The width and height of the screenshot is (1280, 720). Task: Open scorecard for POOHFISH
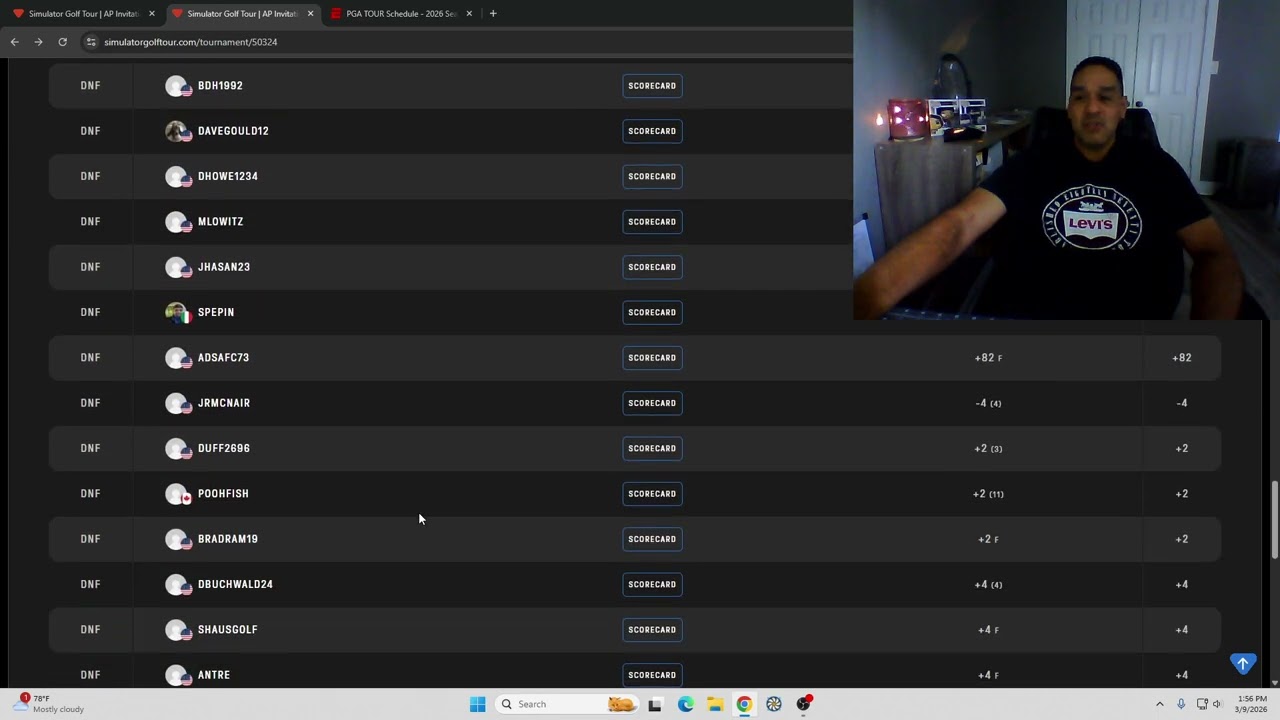(x=652, y=494)
